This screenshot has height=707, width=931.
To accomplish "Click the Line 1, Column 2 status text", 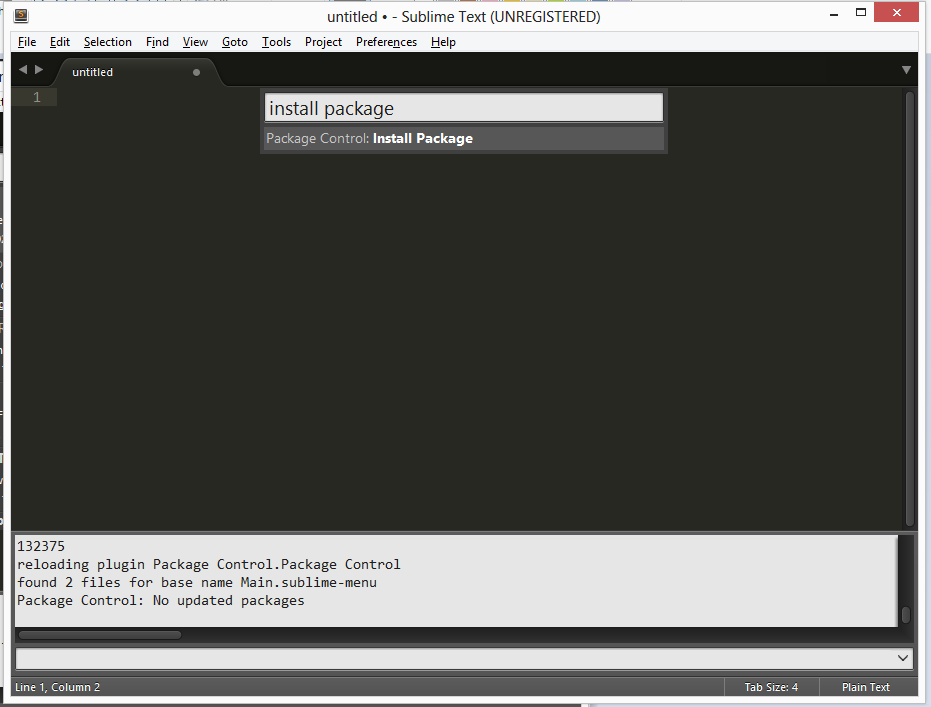I will click(x=58, y=687).
